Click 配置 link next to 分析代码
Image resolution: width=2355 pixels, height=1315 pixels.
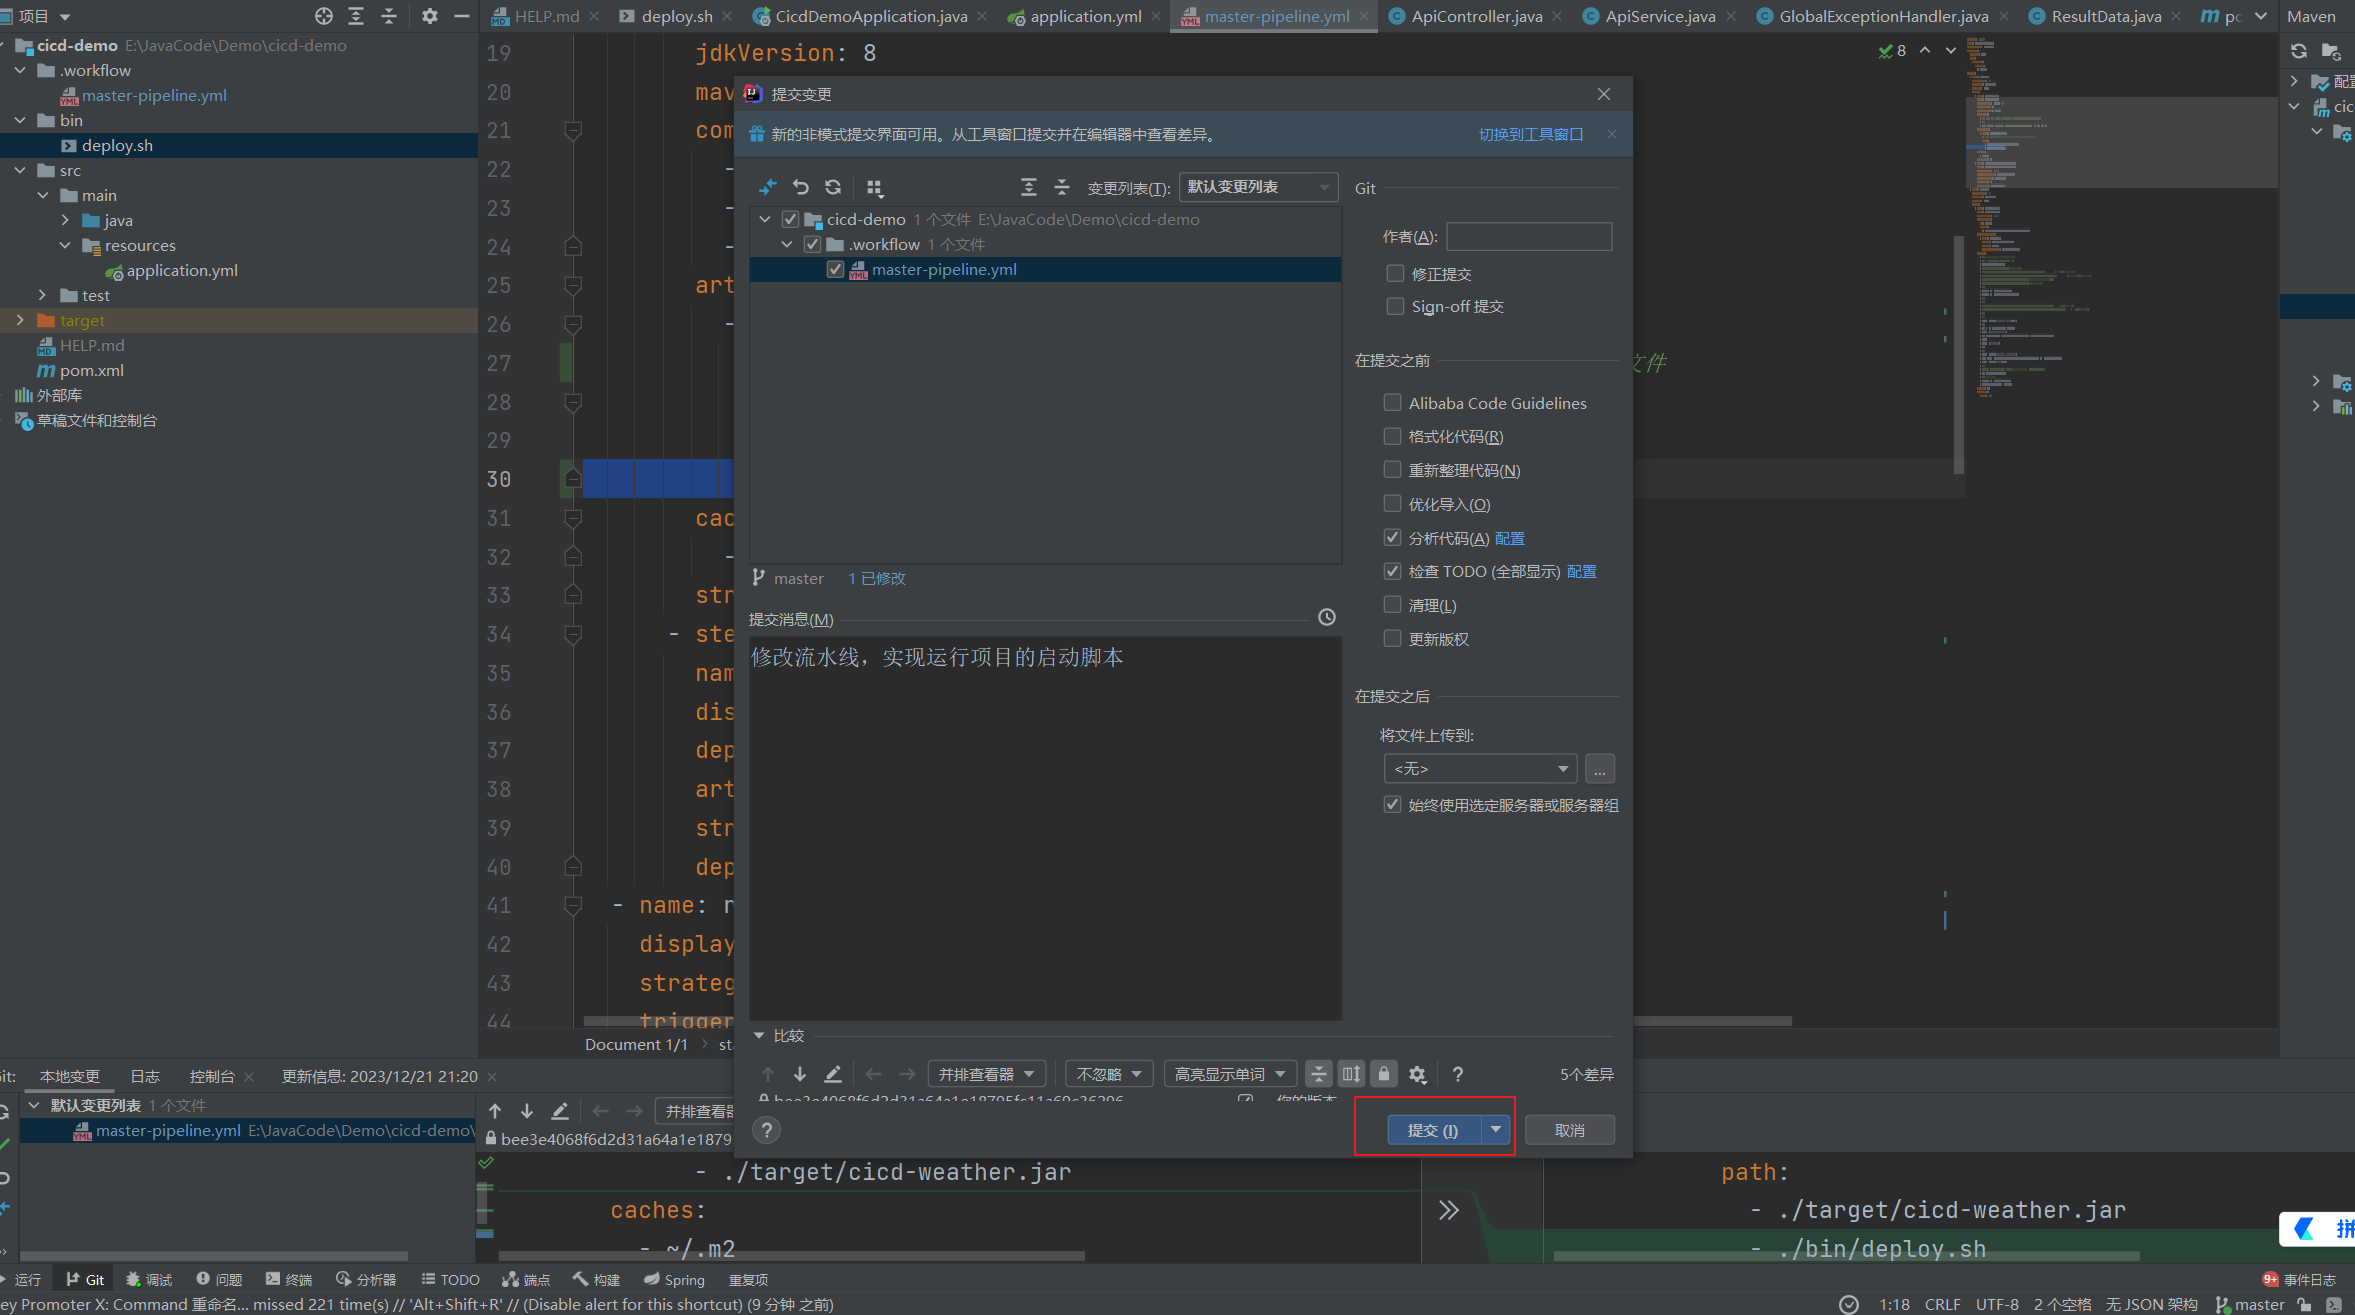coord(1510,538)
